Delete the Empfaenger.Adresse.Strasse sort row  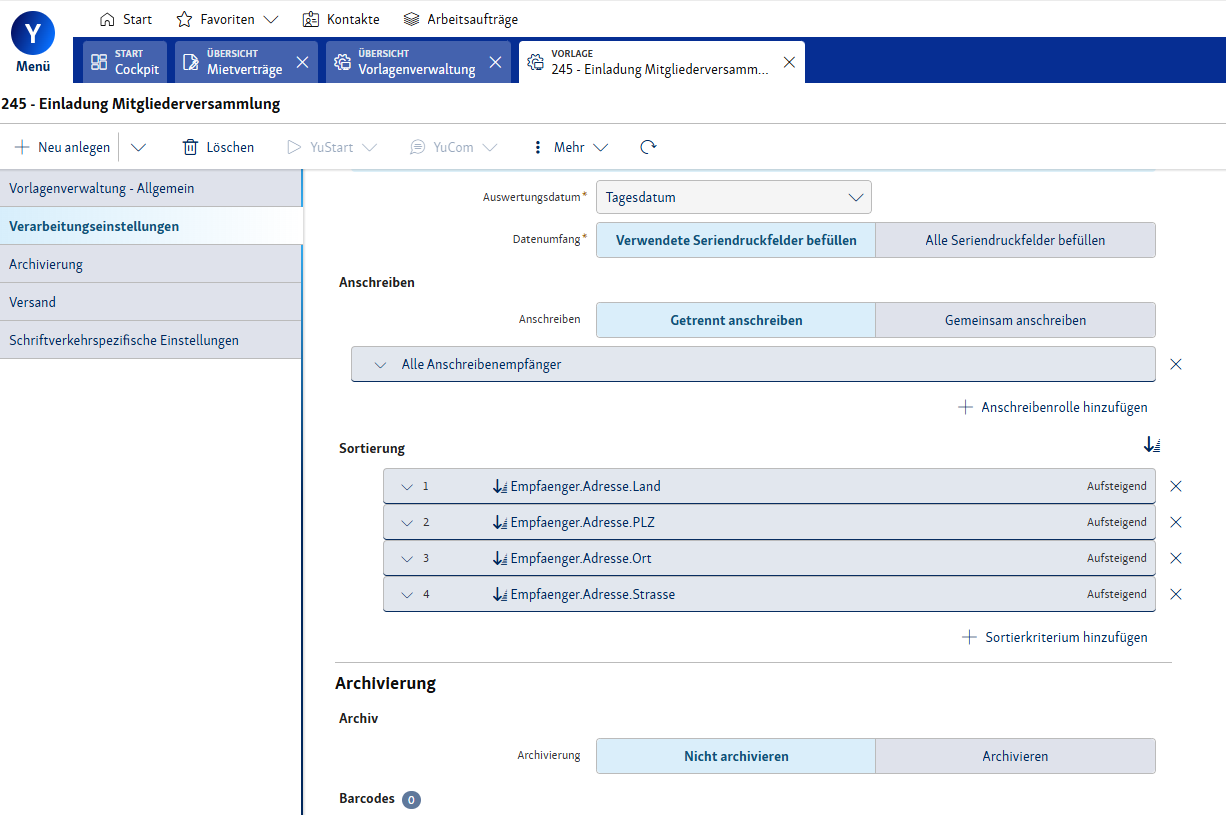click(1176, 594)
